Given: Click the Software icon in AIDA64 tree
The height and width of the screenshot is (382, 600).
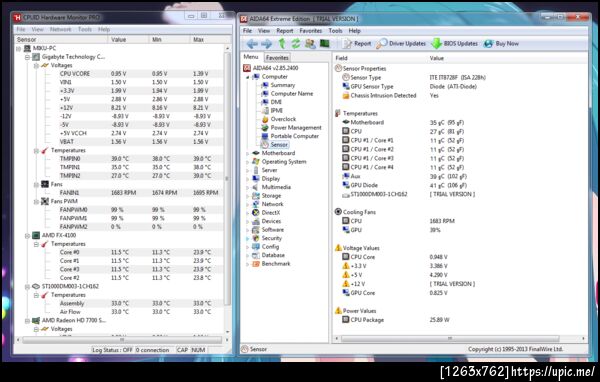Looking at the screenshot, I should point(256,230).
